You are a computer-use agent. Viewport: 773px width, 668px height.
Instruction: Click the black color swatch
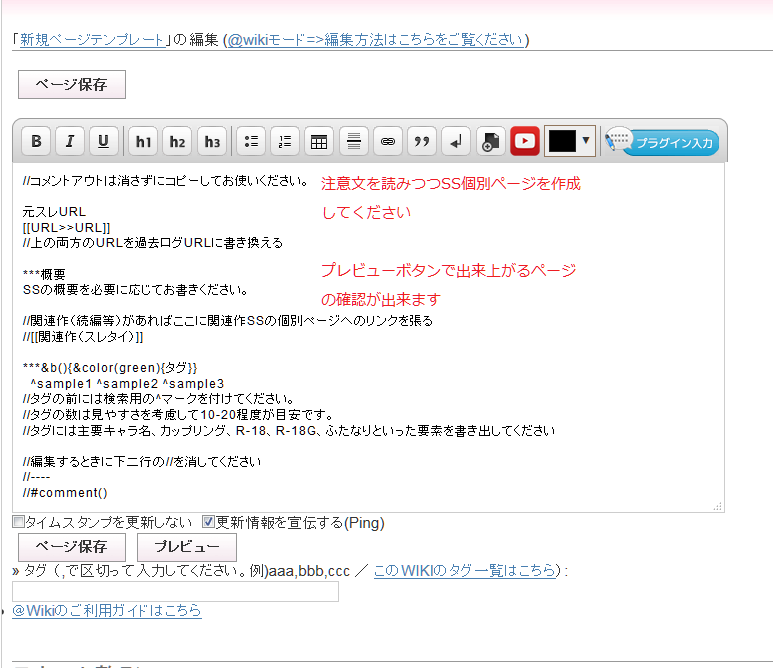coord(562,141)
